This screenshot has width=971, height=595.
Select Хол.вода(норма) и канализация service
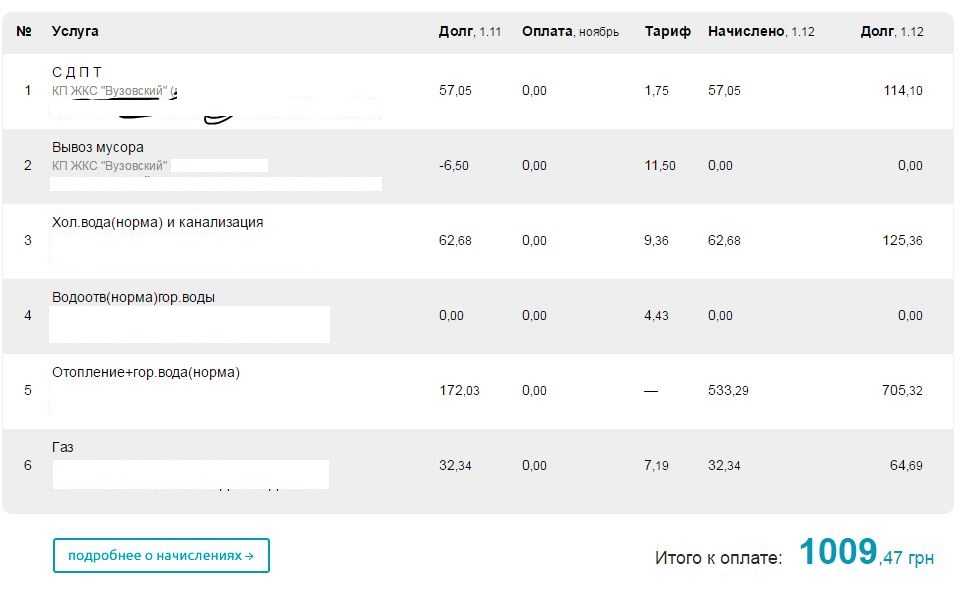(x=157, y=222)
